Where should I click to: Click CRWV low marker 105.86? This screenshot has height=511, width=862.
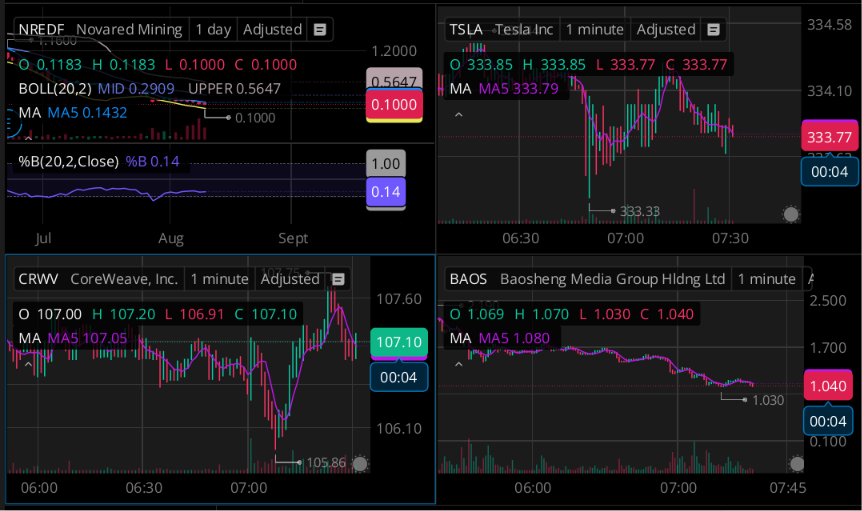point(326,463)
